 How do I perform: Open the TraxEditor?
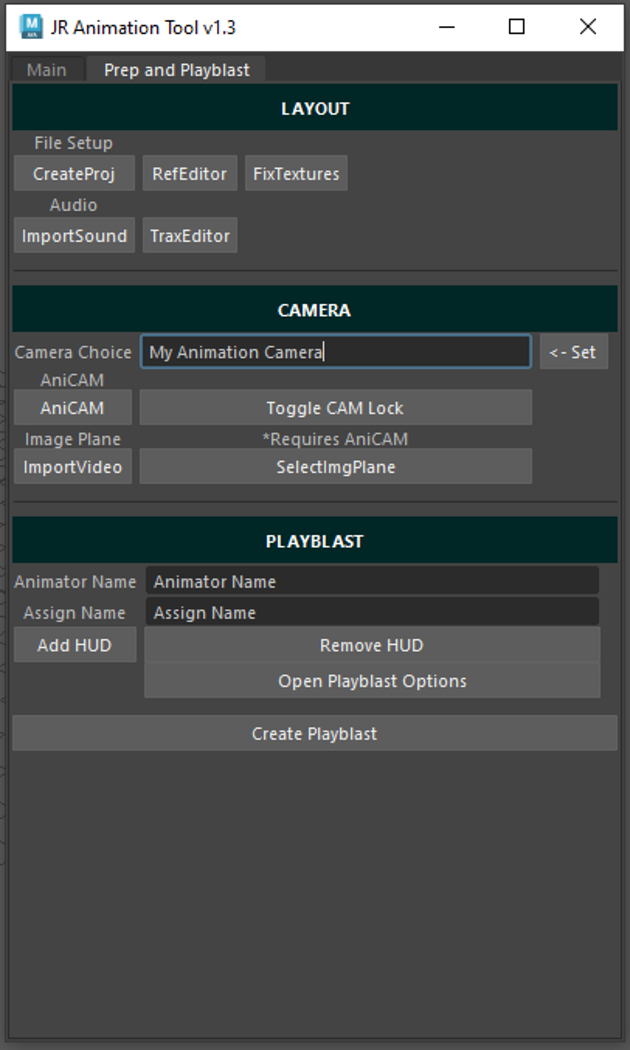click(190, 236)
